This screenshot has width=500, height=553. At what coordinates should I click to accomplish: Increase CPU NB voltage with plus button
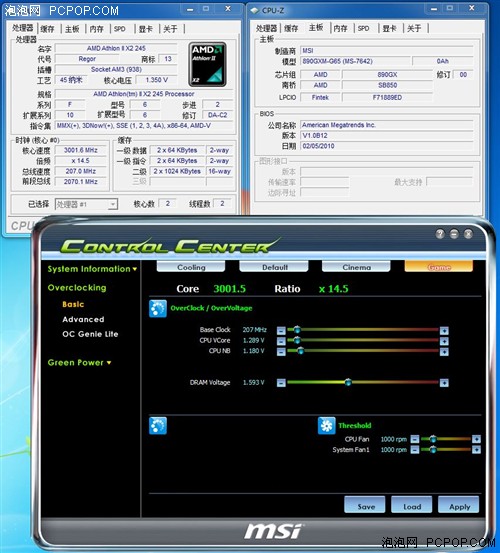[x=444, y=352]
